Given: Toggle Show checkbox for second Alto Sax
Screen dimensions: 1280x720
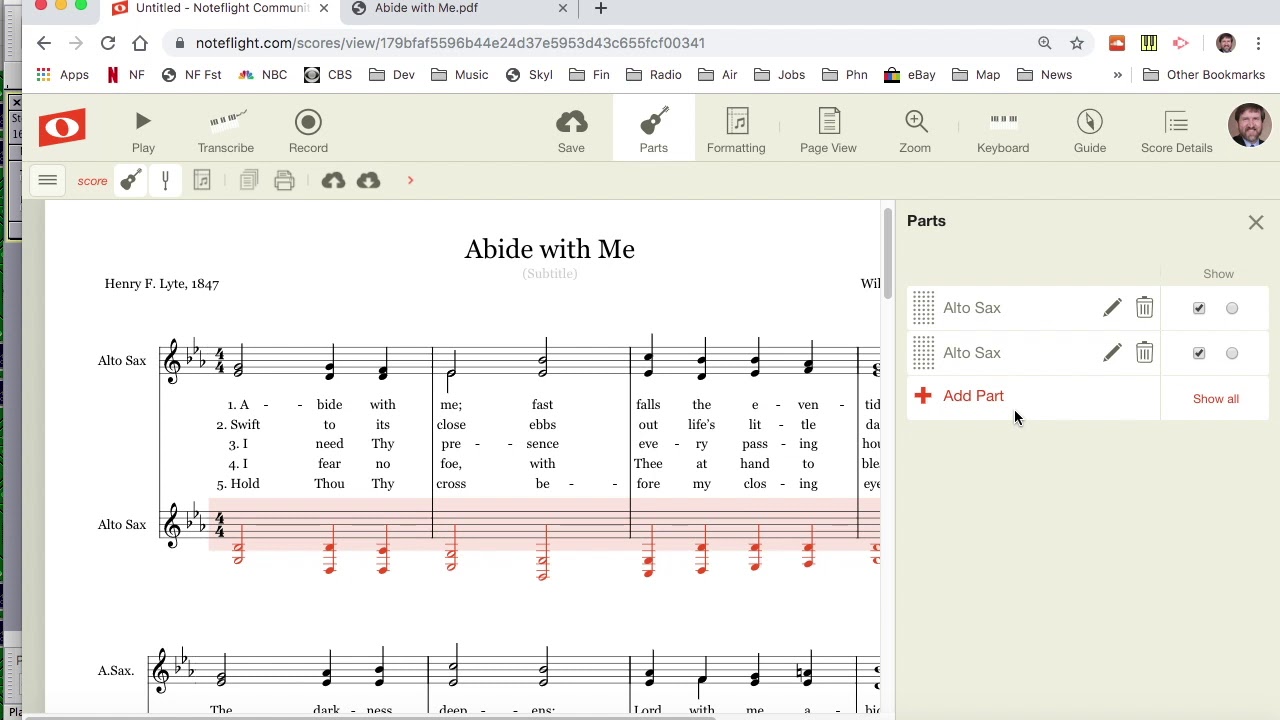Looking at the screenshot, I should pos(1199,353).
